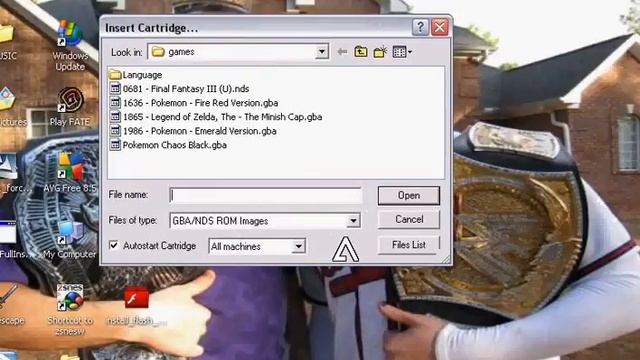Click the Files List button
The width and height of the screenshot is (640, 360).
[x=409, y=245]
